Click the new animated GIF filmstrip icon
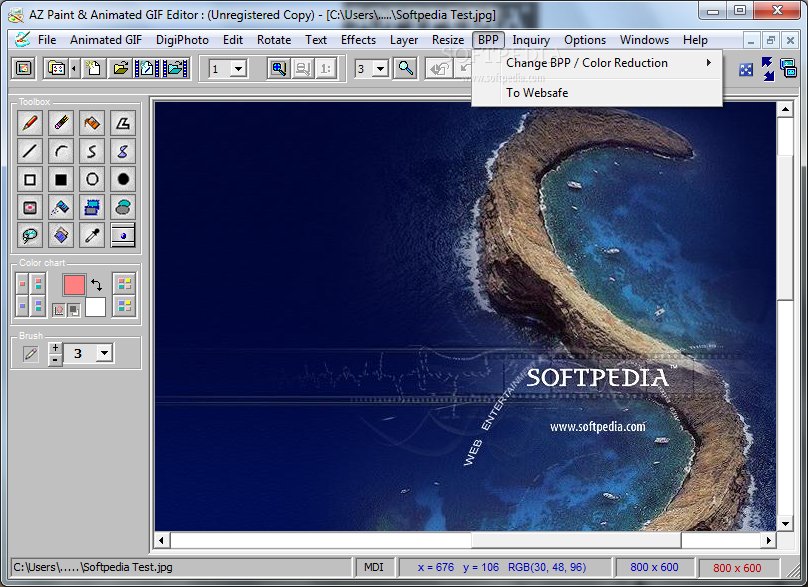808x587 pixels. click(x=147, y=68)
